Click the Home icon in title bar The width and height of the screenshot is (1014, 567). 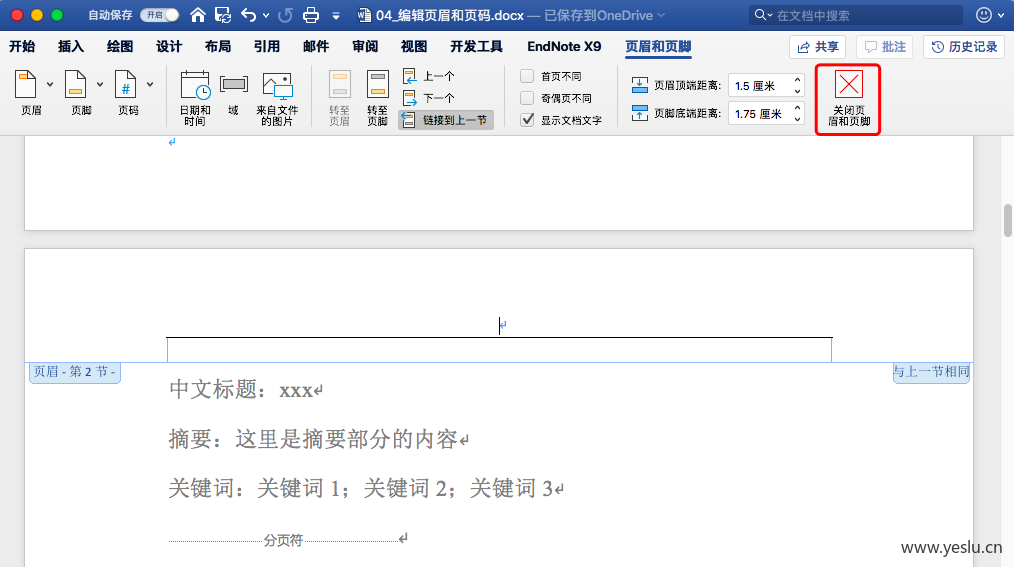198,15
